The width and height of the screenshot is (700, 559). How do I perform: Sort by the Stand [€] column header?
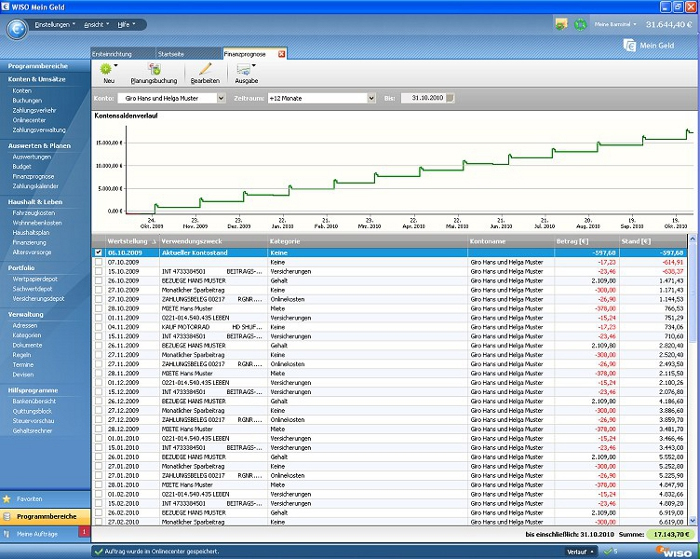pyautogui.click(x=653, y=242)
